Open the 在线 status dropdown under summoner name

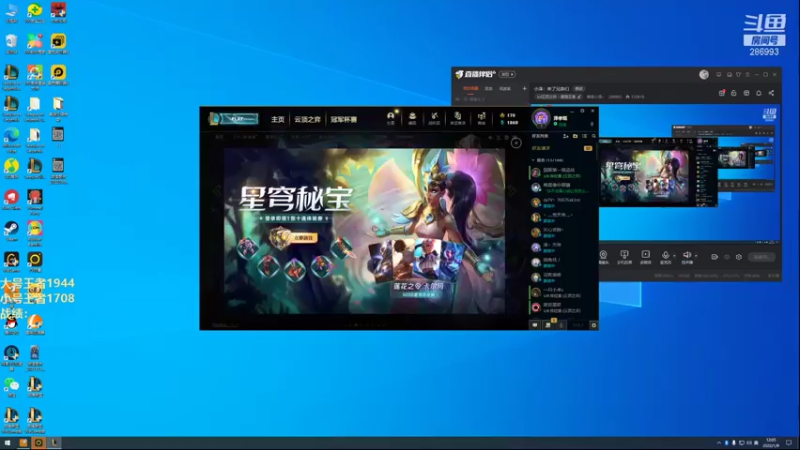[x=561, y=124]
